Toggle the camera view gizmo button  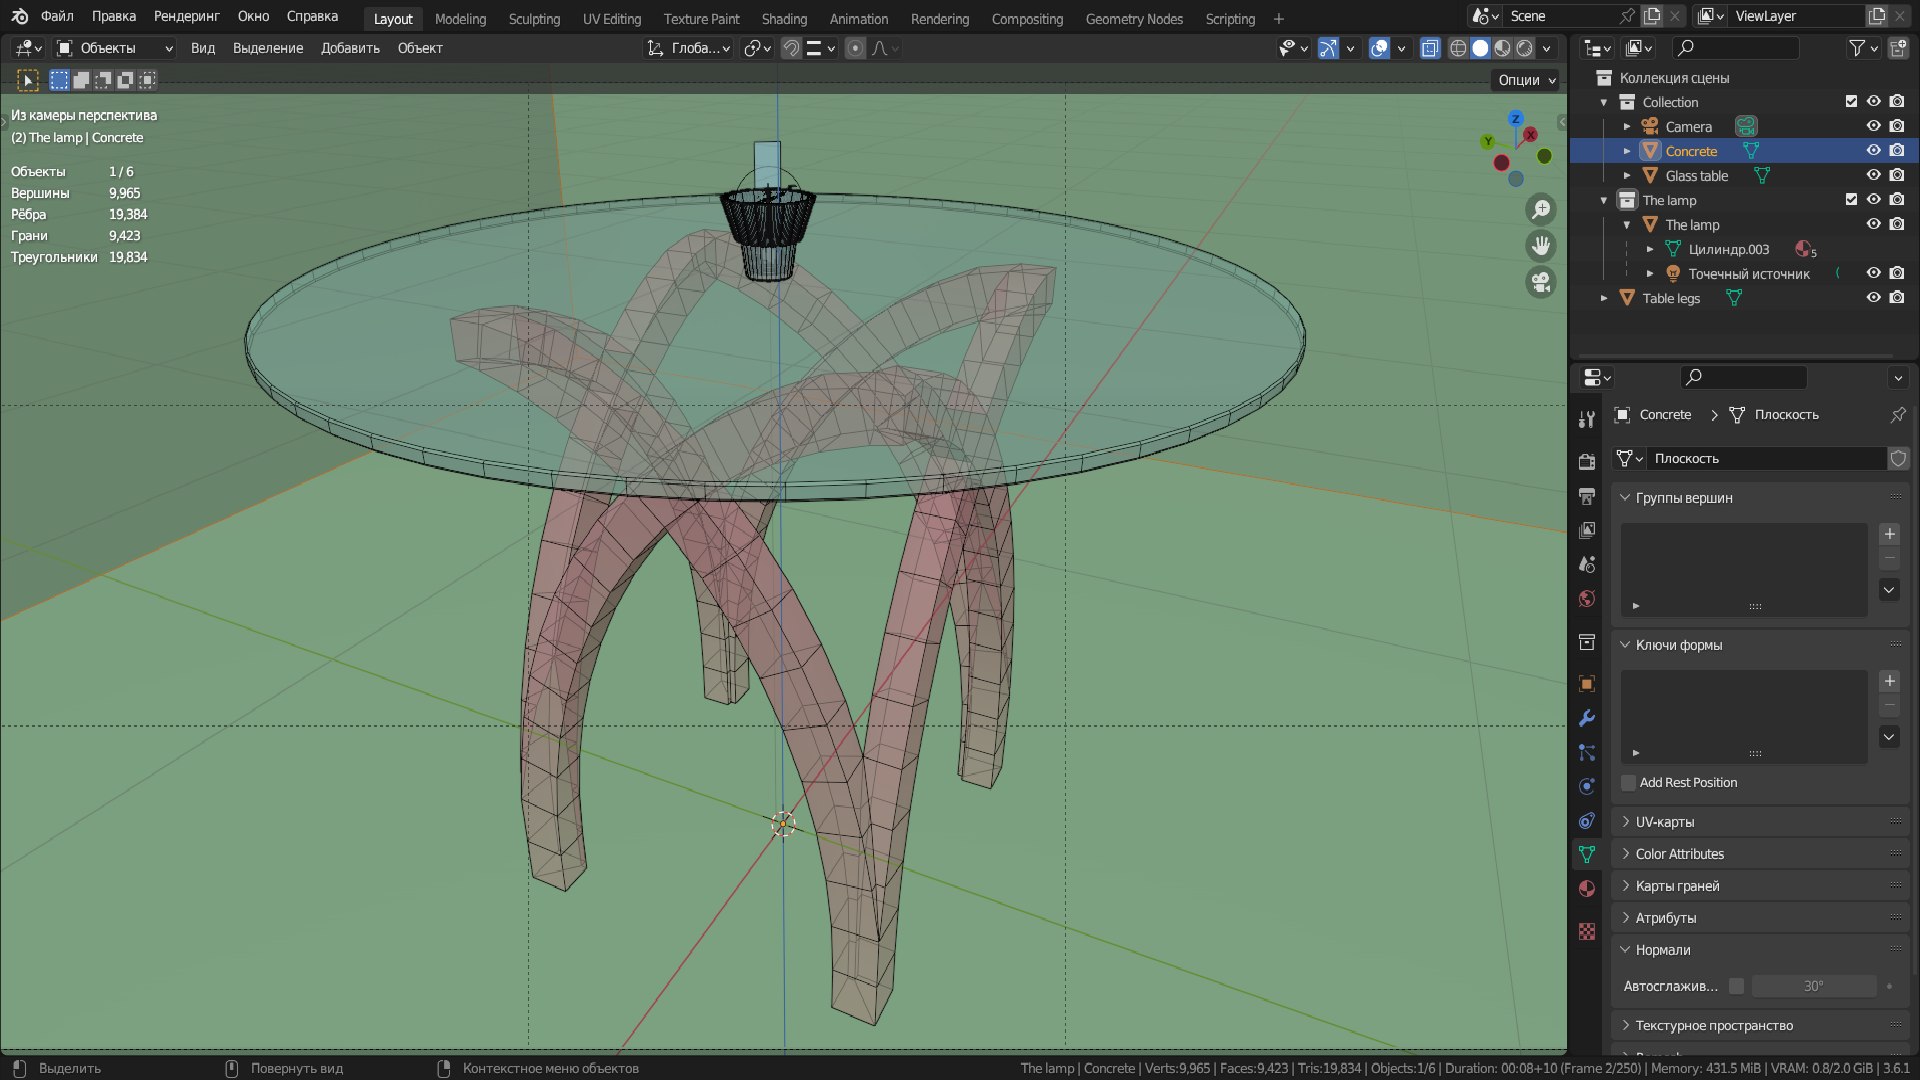(1541, 282)
